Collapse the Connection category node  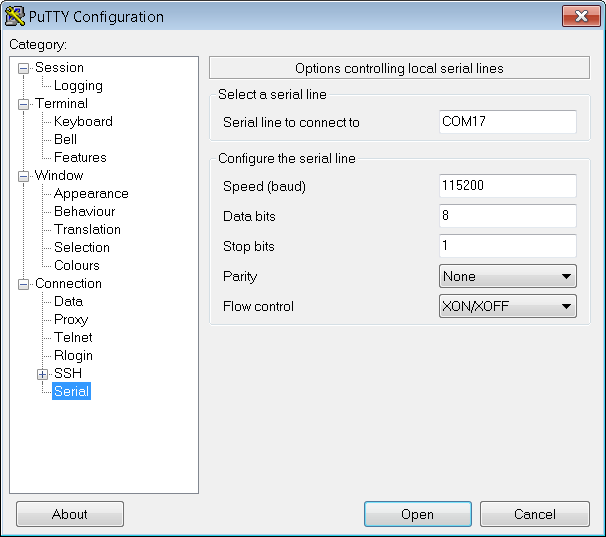coord(24,284)
